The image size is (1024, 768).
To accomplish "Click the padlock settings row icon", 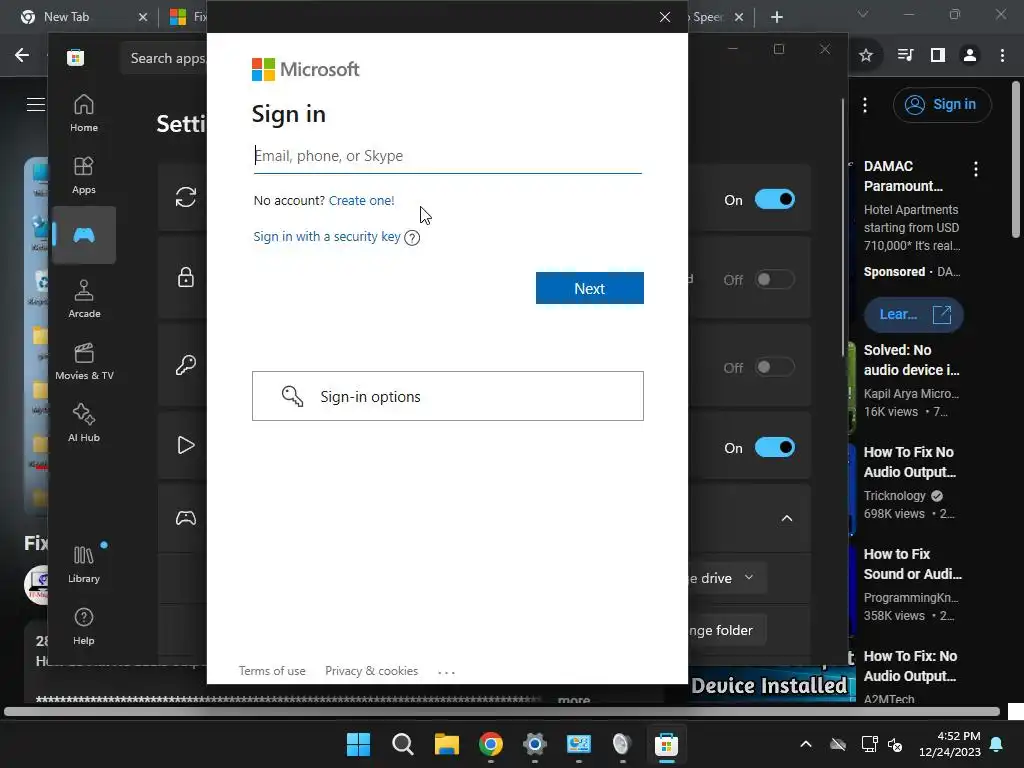I will pyautogui.click(x=185, y=277).
